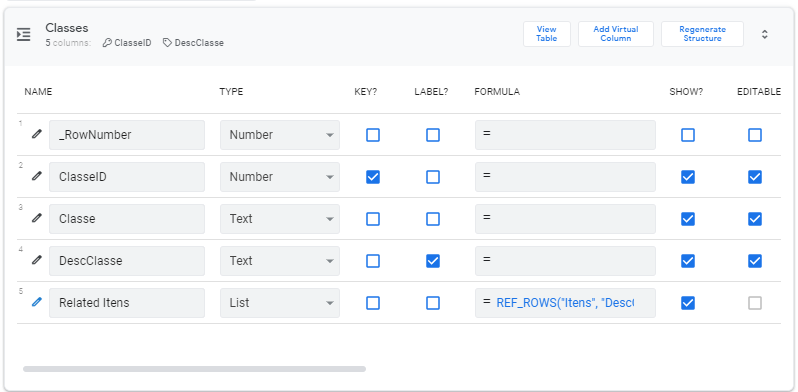The image size is (798, 392).
Task: Click the ClasseID name field
Action: click(x=127, y=177)
